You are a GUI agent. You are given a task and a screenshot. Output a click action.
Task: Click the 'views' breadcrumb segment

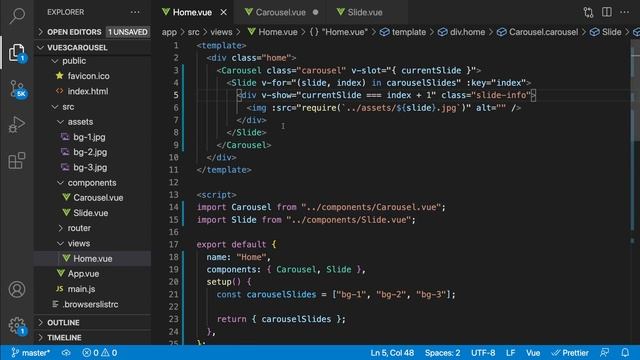(221, 32)
